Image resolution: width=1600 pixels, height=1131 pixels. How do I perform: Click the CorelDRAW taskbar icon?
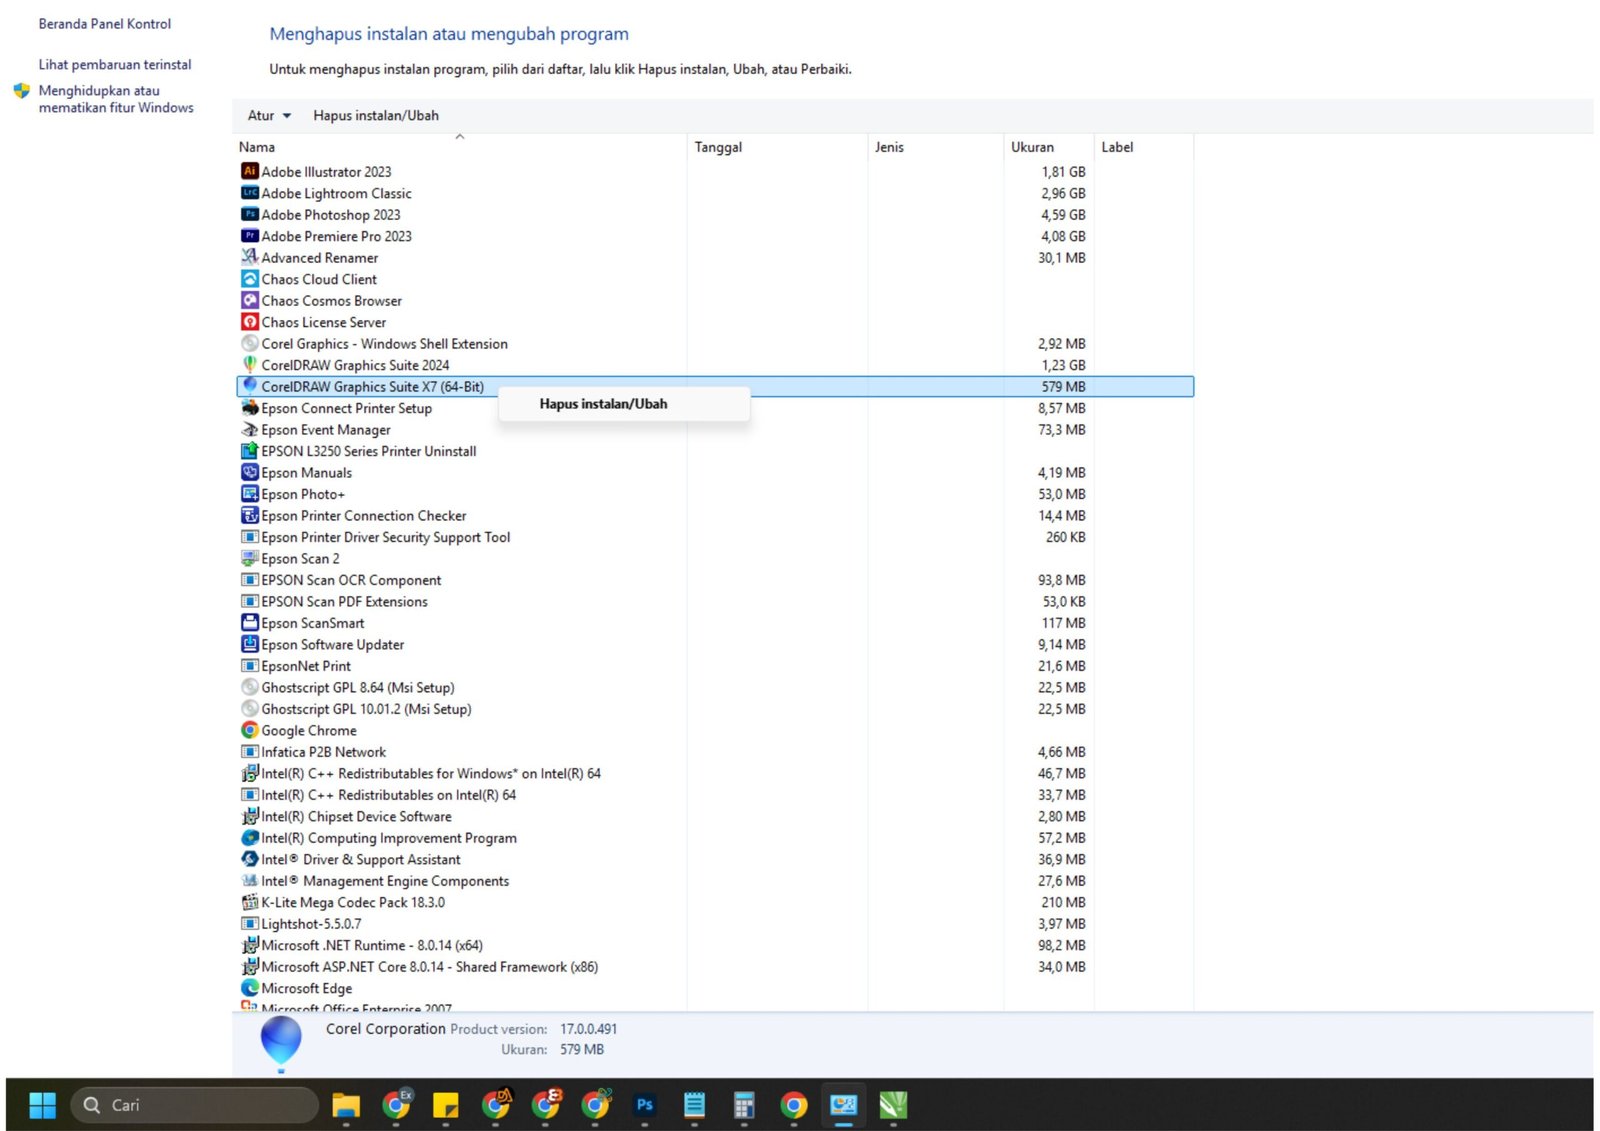pos(892,1105)
